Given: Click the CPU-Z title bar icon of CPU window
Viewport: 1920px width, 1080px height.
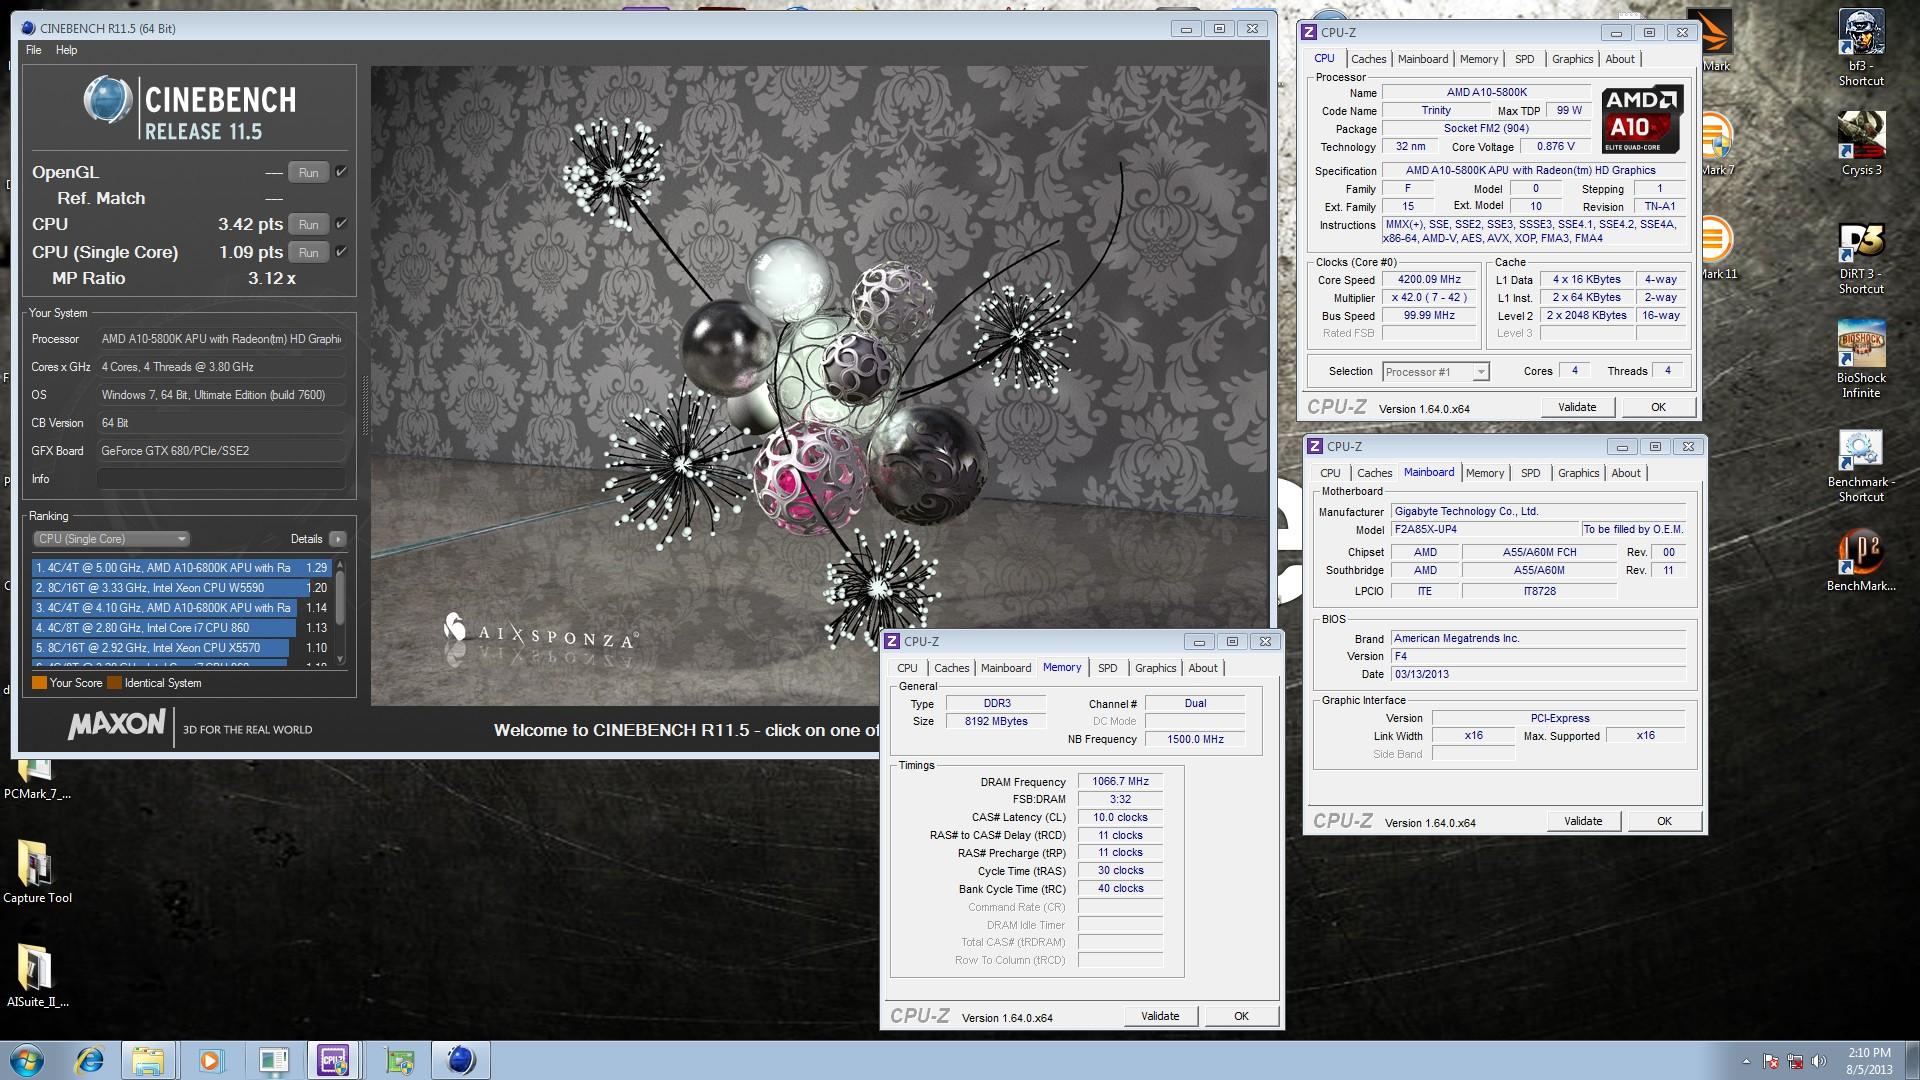Looking at the screenshot, I should pyautogui.click(x=1309, y=32).
